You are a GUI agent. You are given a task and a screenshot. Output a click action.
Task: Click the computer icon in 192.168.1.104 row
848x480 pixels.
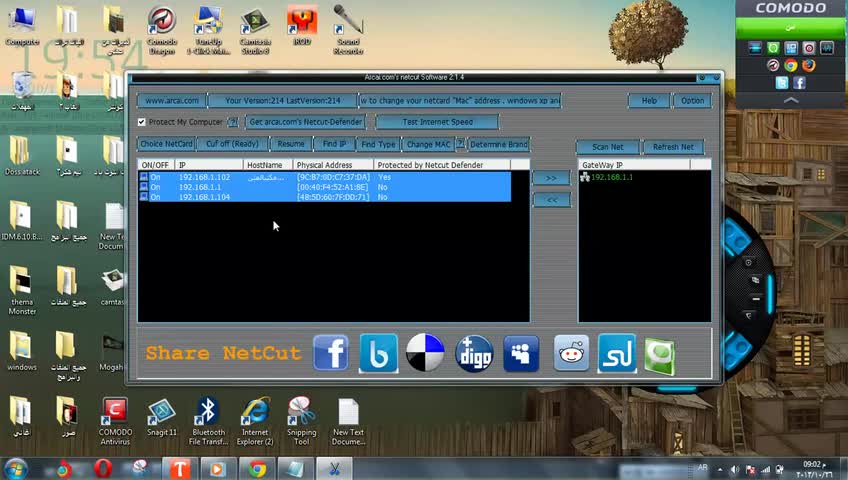click(x=143, y=197)
